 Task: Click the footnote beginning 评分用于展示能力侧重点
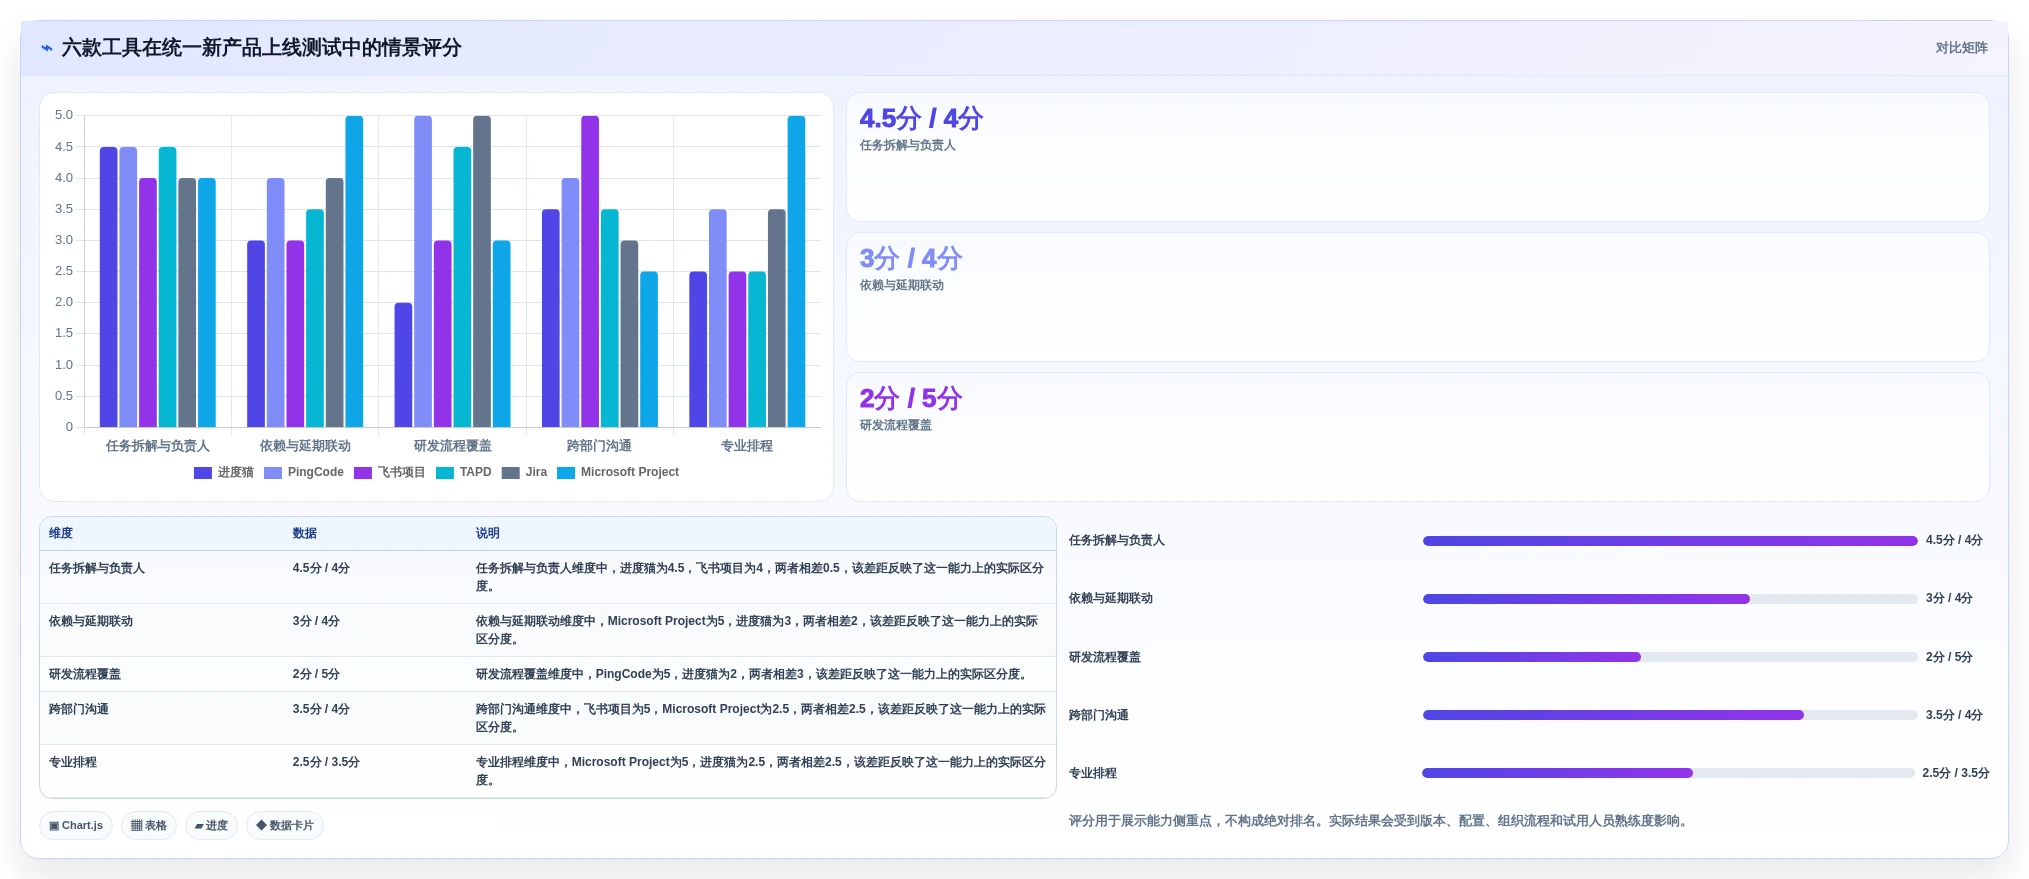(1380, 821)
